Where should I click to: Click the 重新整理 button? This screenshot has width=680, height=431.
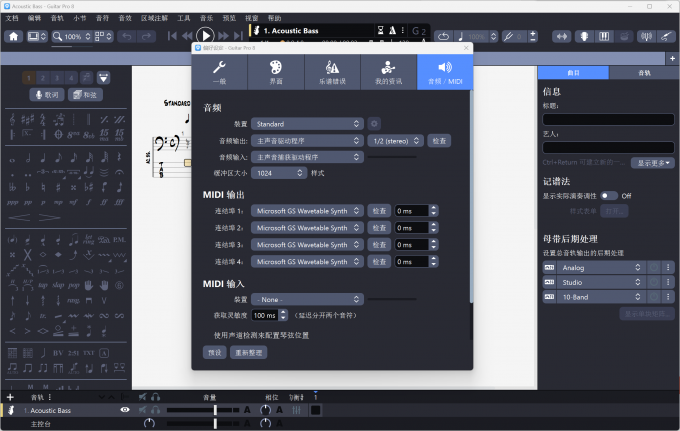click(x=249, y=353)
